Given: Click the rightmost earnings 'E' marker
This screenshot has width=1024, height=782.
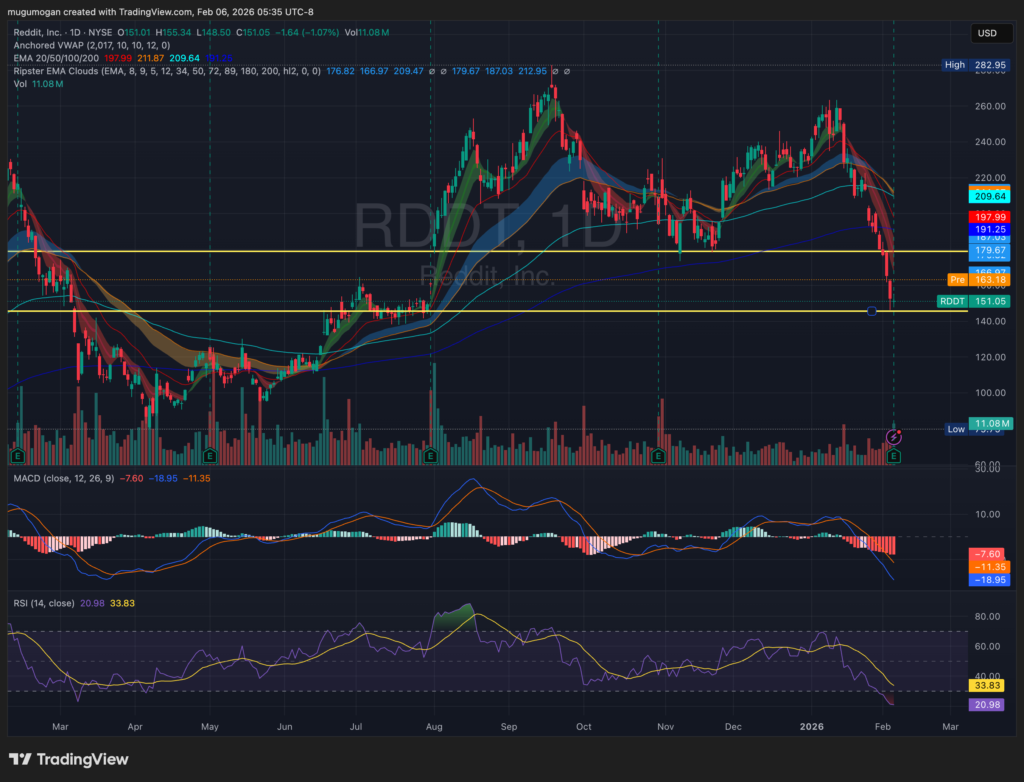Looking at the screenshot, I should click(x=893, y=456).
